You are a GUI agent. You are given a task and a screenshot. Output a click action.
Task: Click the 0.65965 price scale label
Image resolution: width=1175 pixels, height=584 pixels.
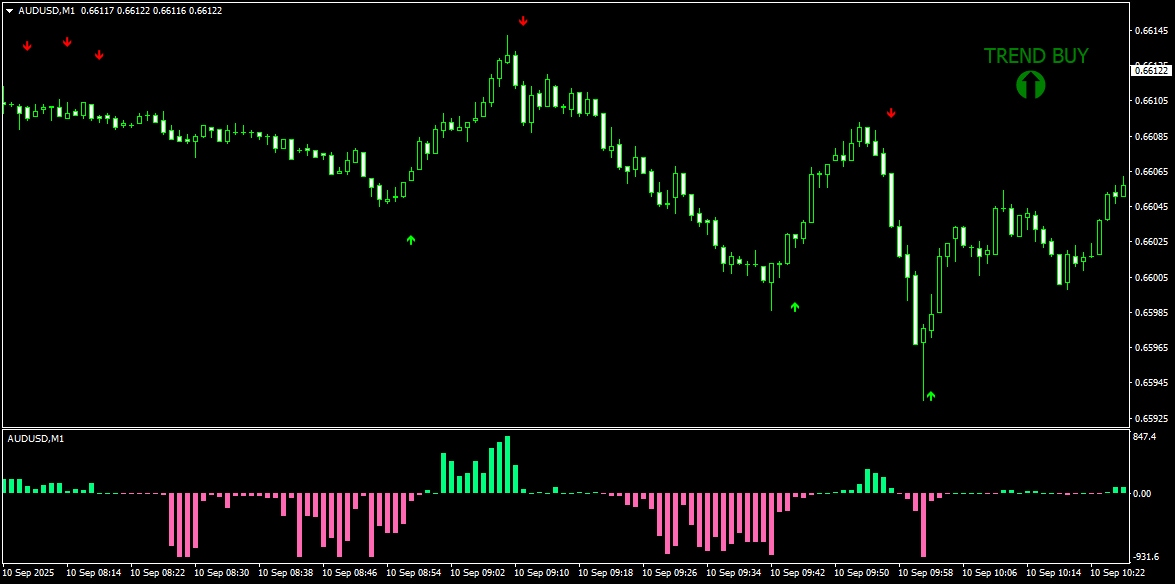pos(1151,348)
